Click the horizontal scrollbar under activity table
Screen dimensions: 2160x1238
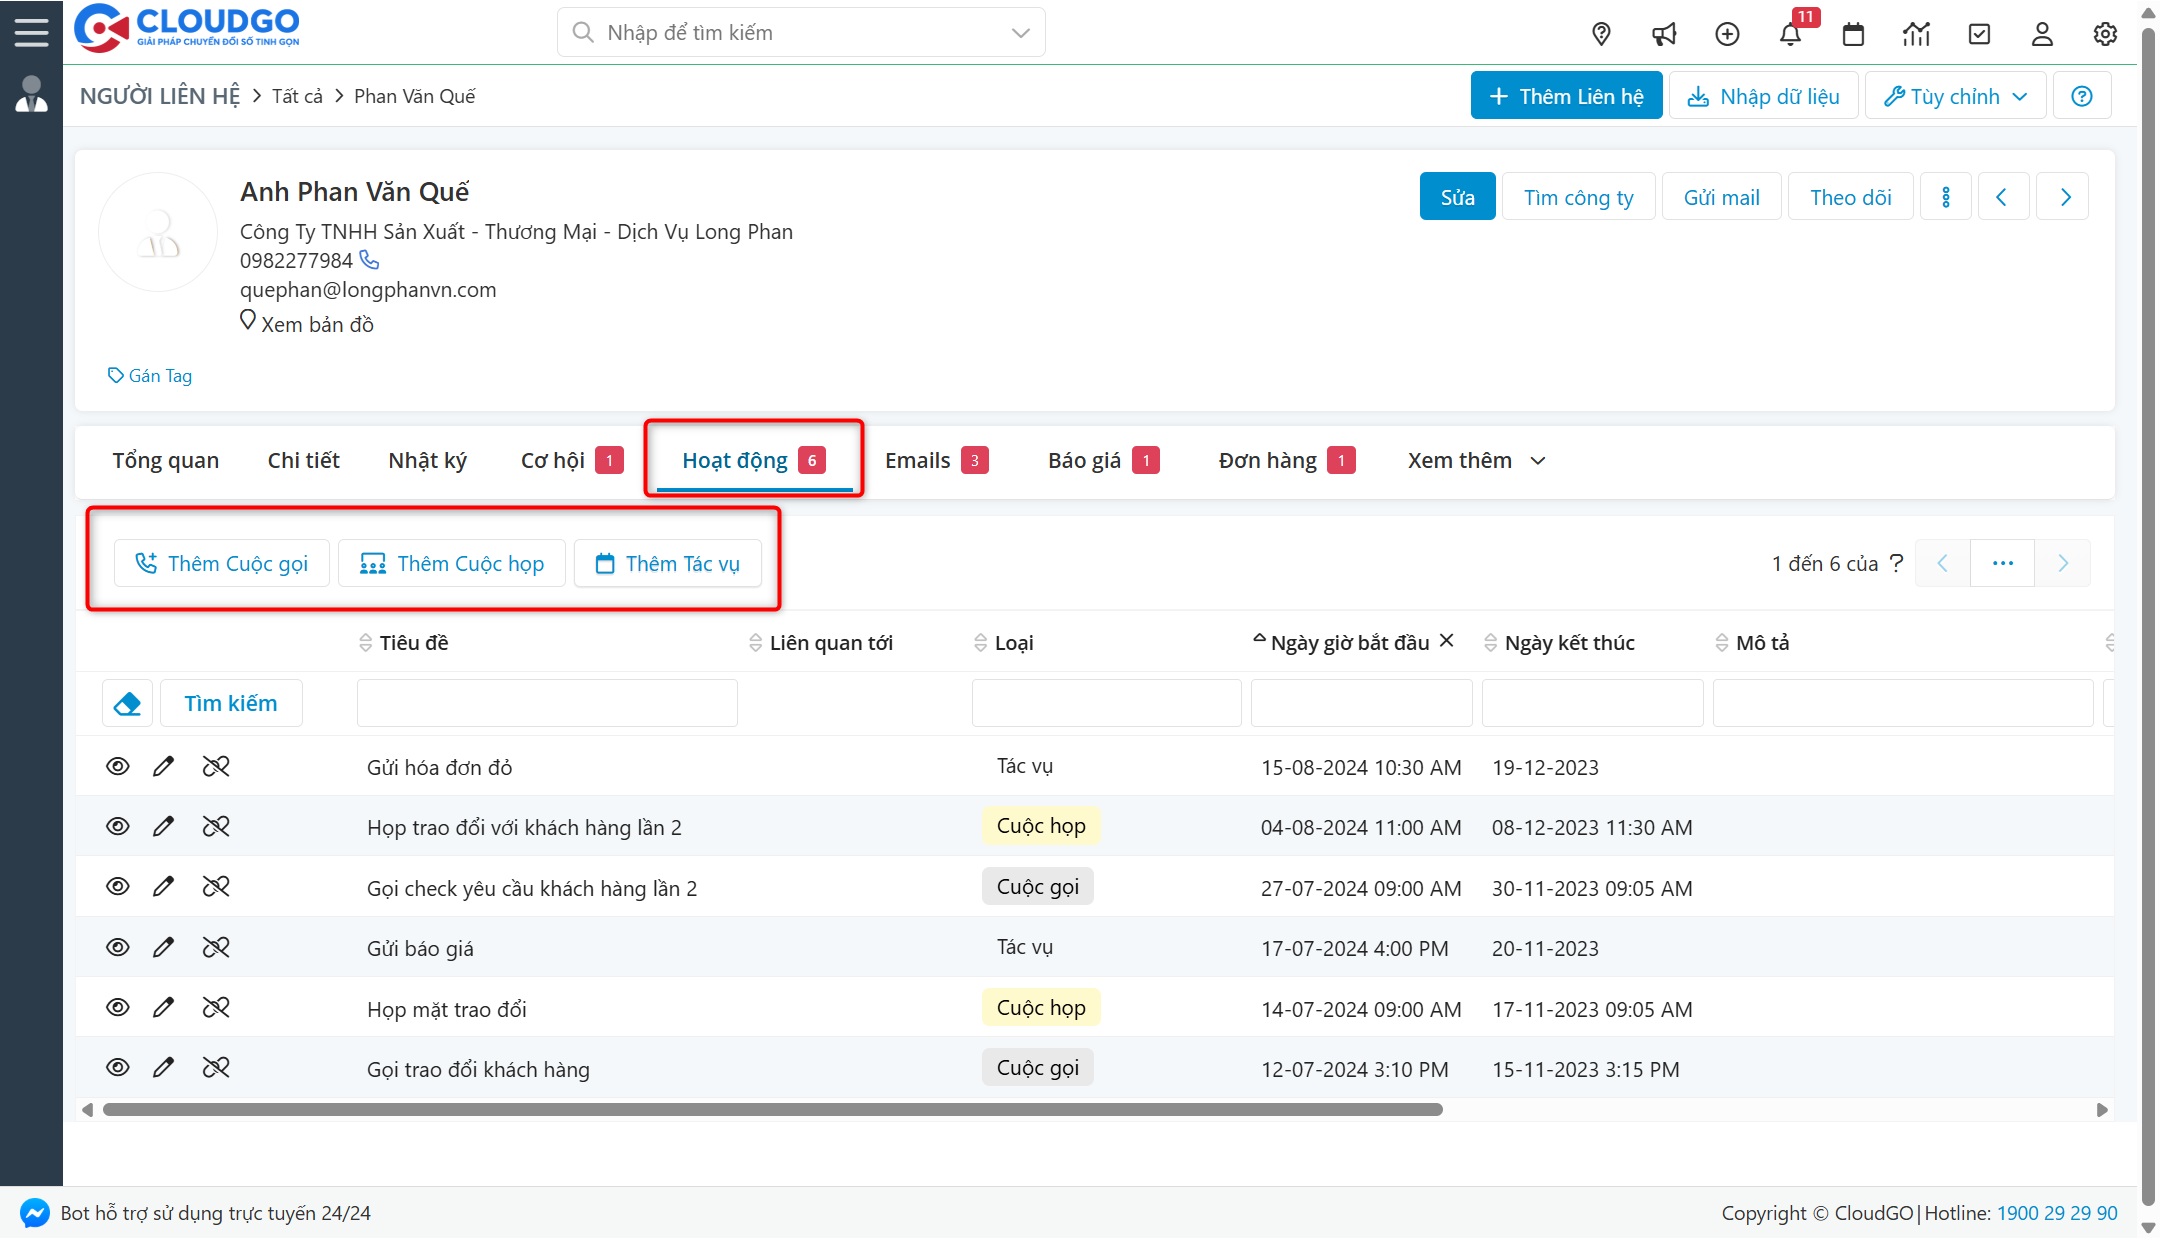[x=772, y=1109]
